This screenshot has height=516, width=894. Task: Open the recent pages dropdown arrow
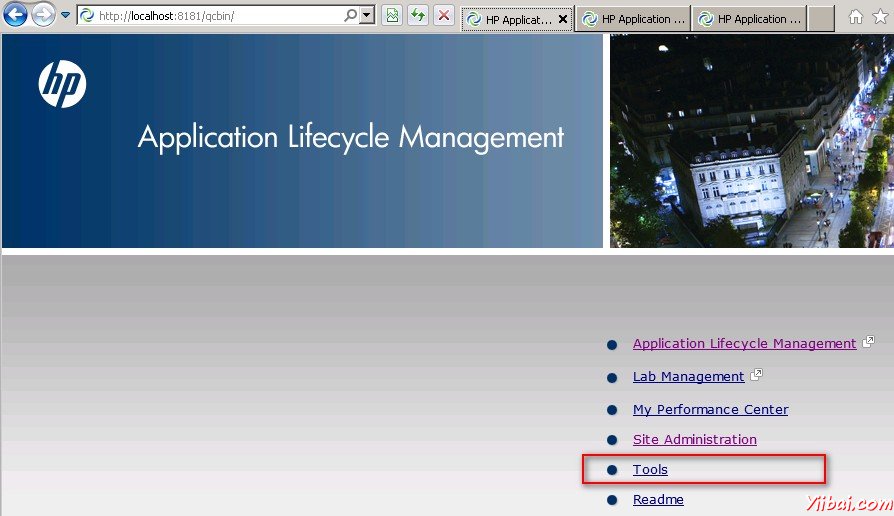point(66,16)
